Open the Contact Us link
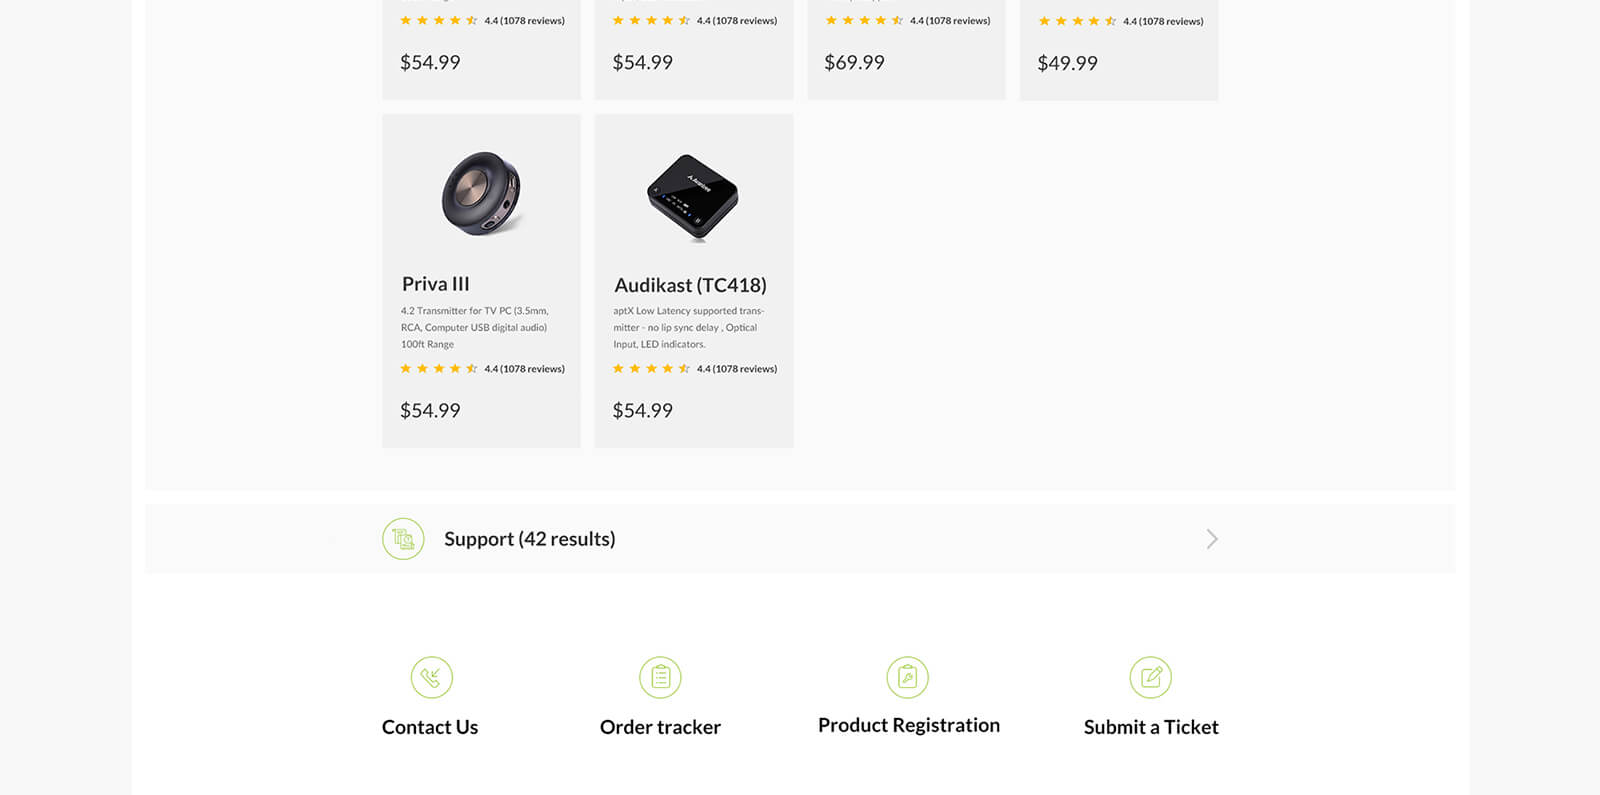This screenshot has height=795, width=1600. (430, 727)
